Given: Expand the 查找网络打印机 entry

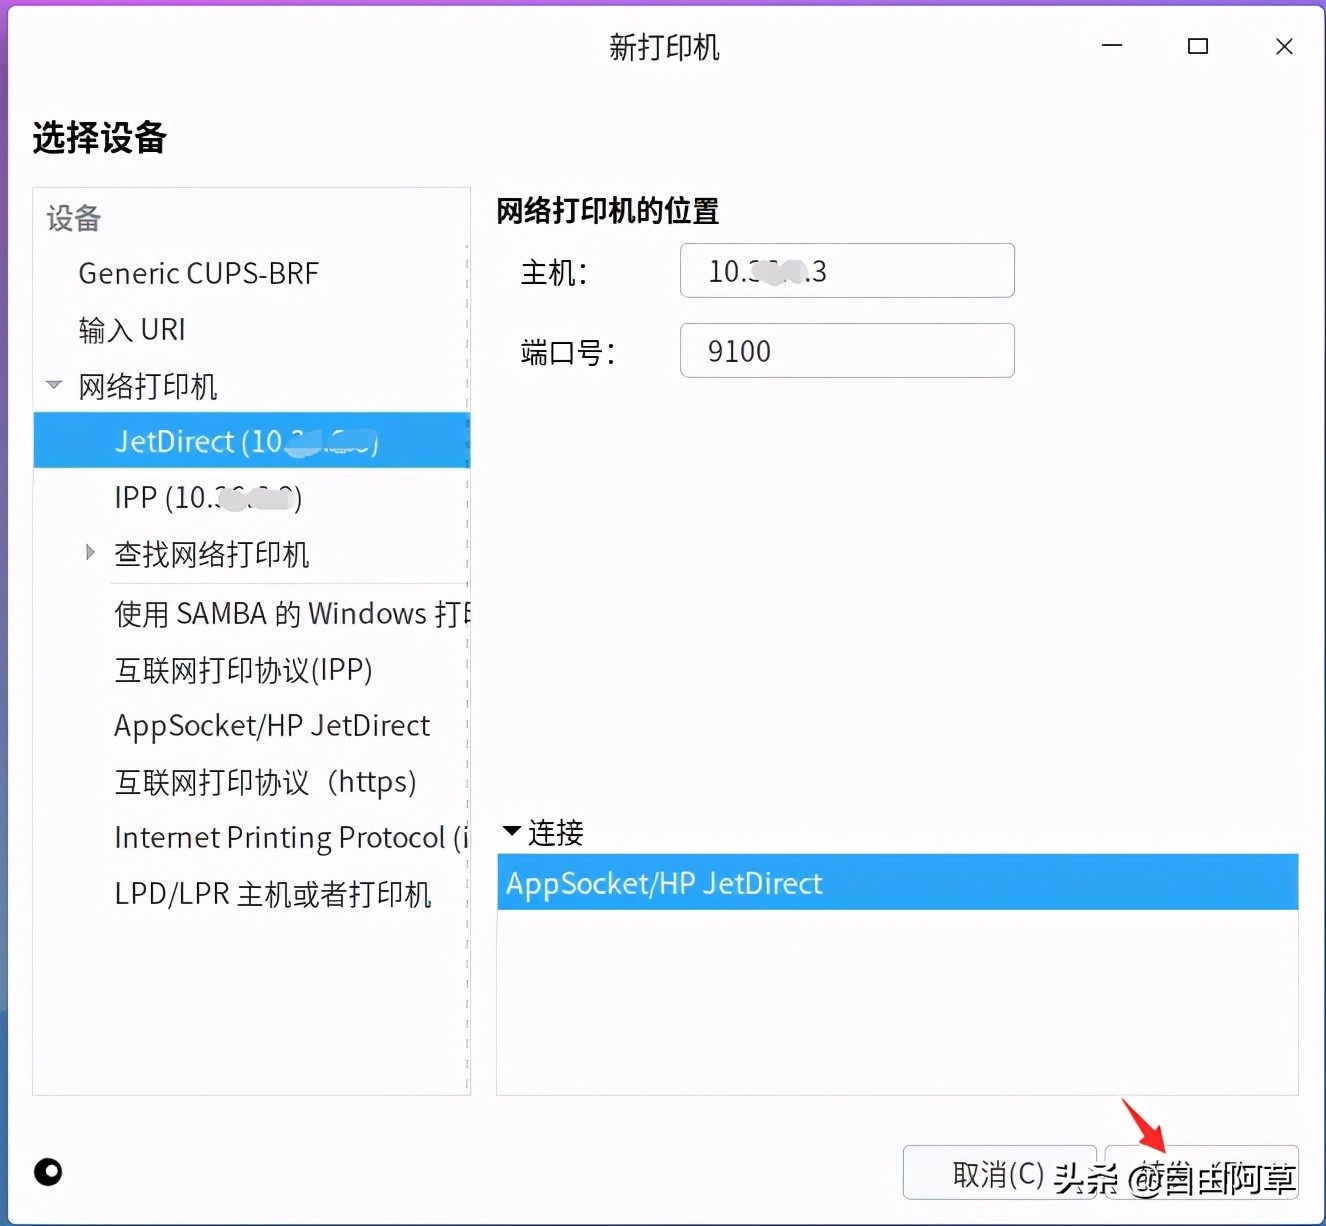Looking at the screenshot, I should click(89, 552).
